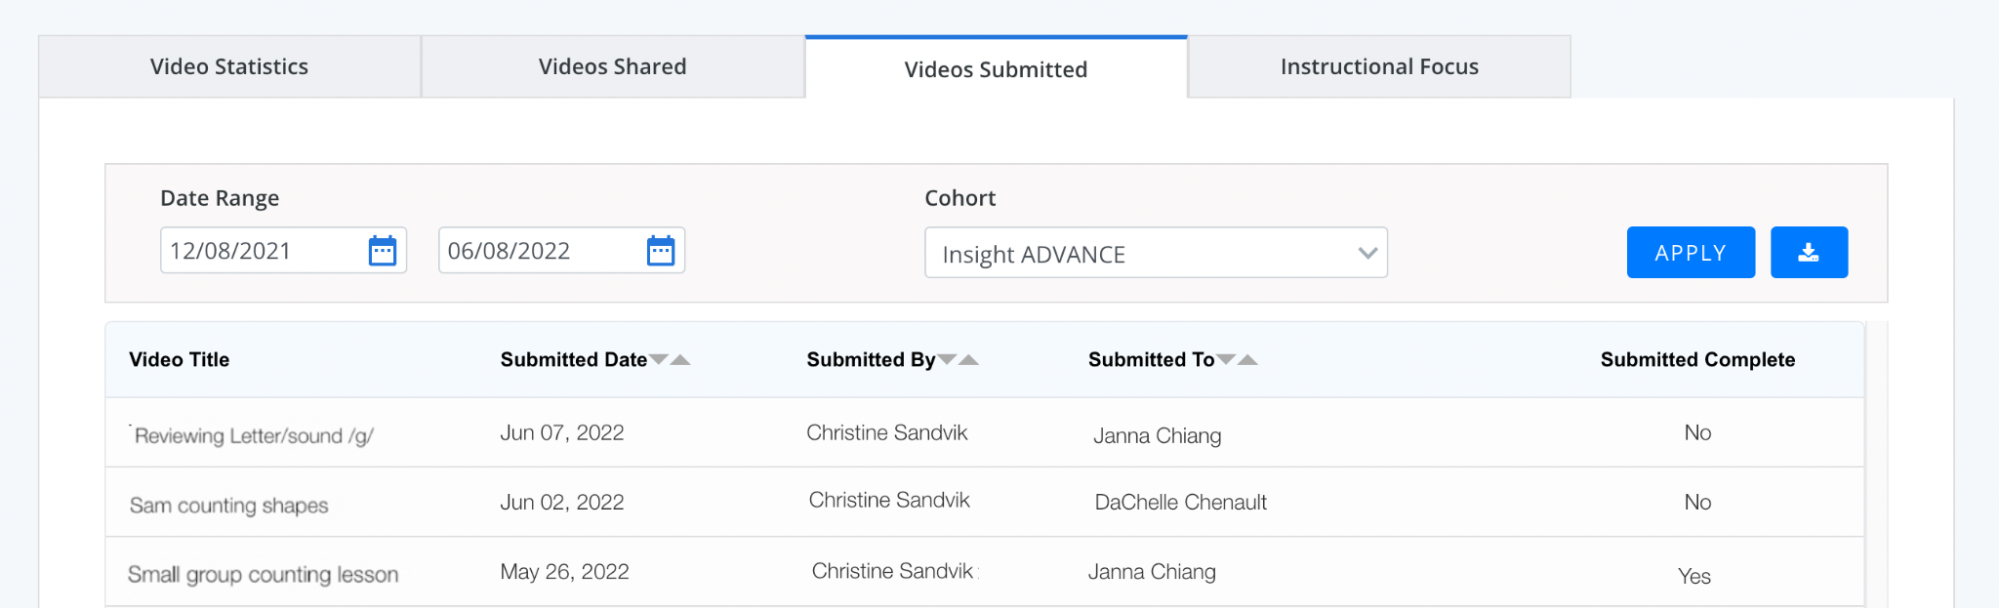The width and height of the screenshot is (1999, 609).
Task: Click the 'Yes' value under Submitted Complete
Action: pyautogui.click(x=1694, y=576)
